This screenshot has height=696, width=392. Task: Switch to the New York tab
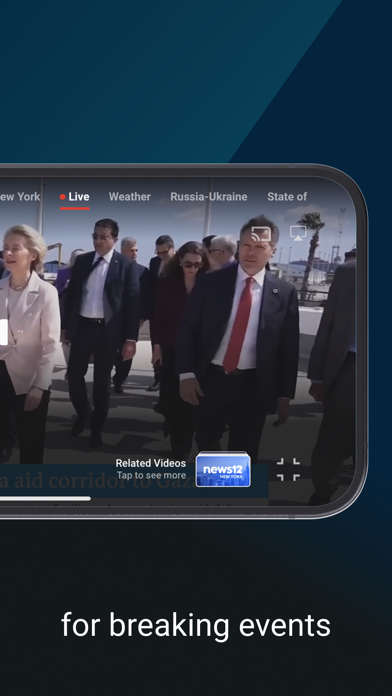tap(20, 197)
